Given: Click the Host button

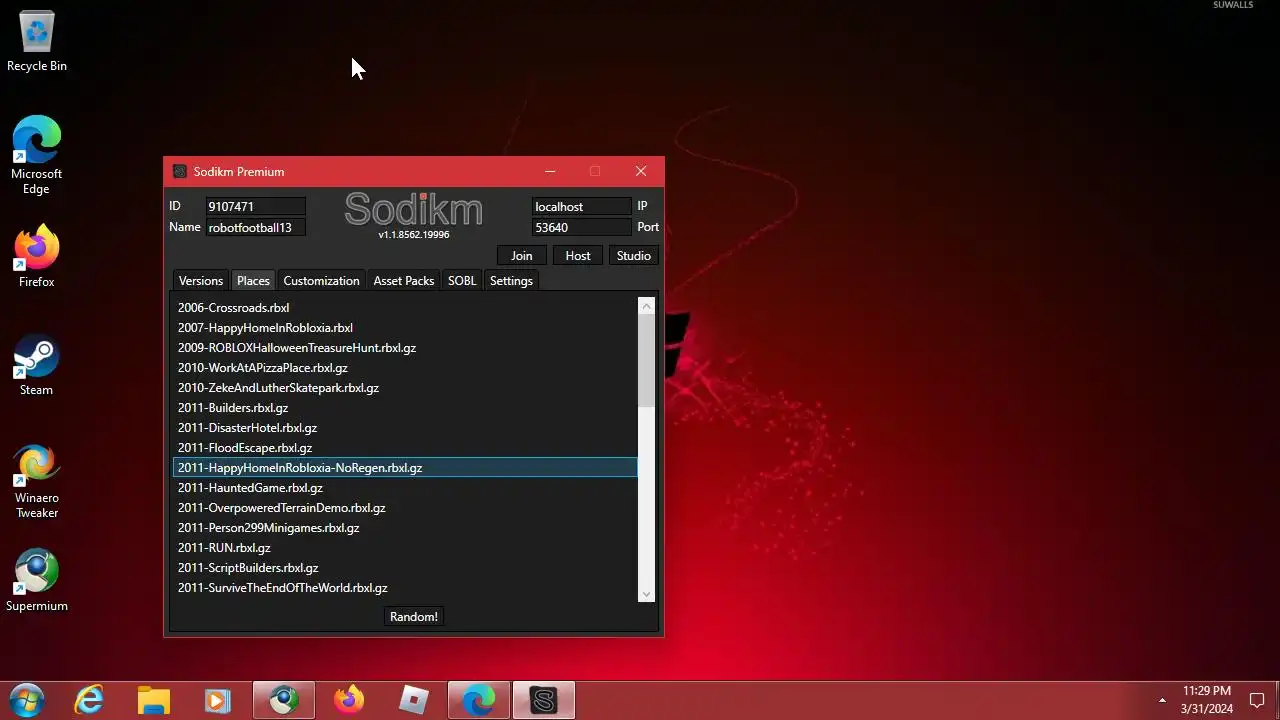Looking at the screenshot, I should tap(578, 256).
